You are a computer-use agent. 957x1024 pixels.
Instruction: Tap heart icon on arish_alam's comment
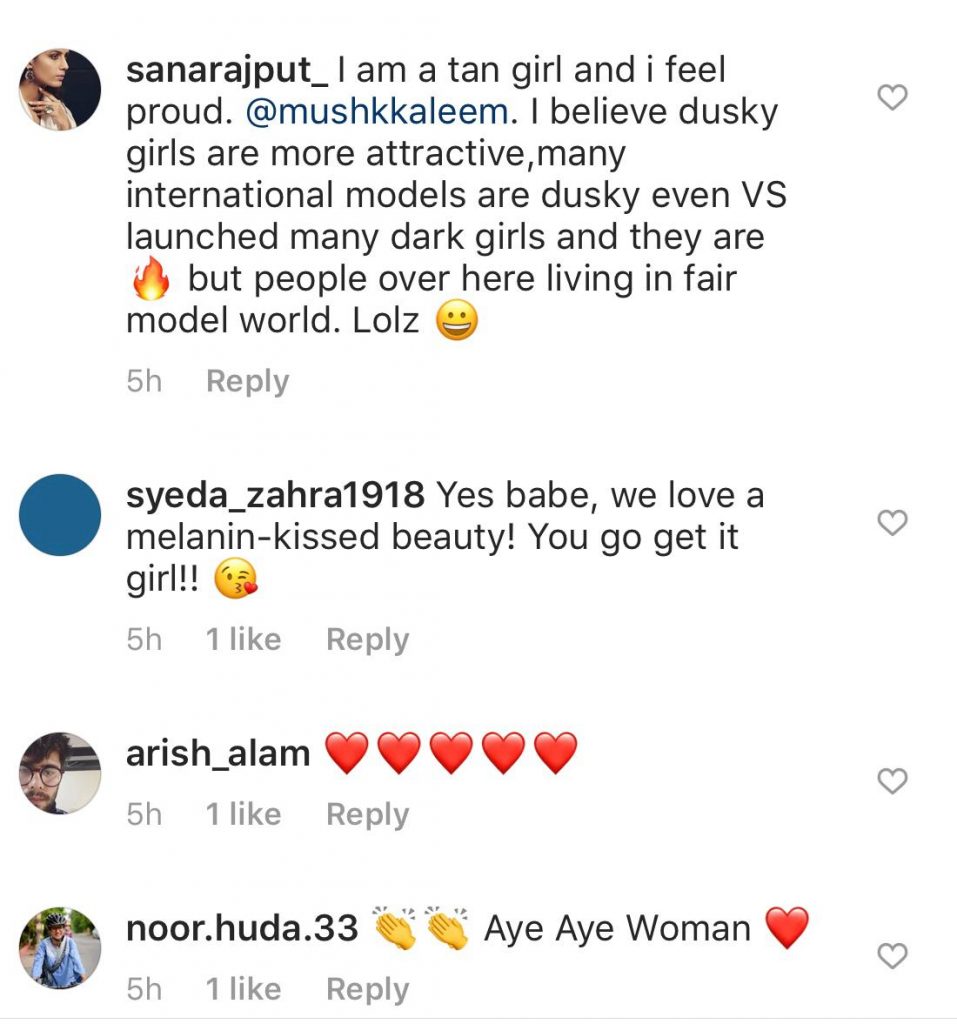(x=892, y=780)
